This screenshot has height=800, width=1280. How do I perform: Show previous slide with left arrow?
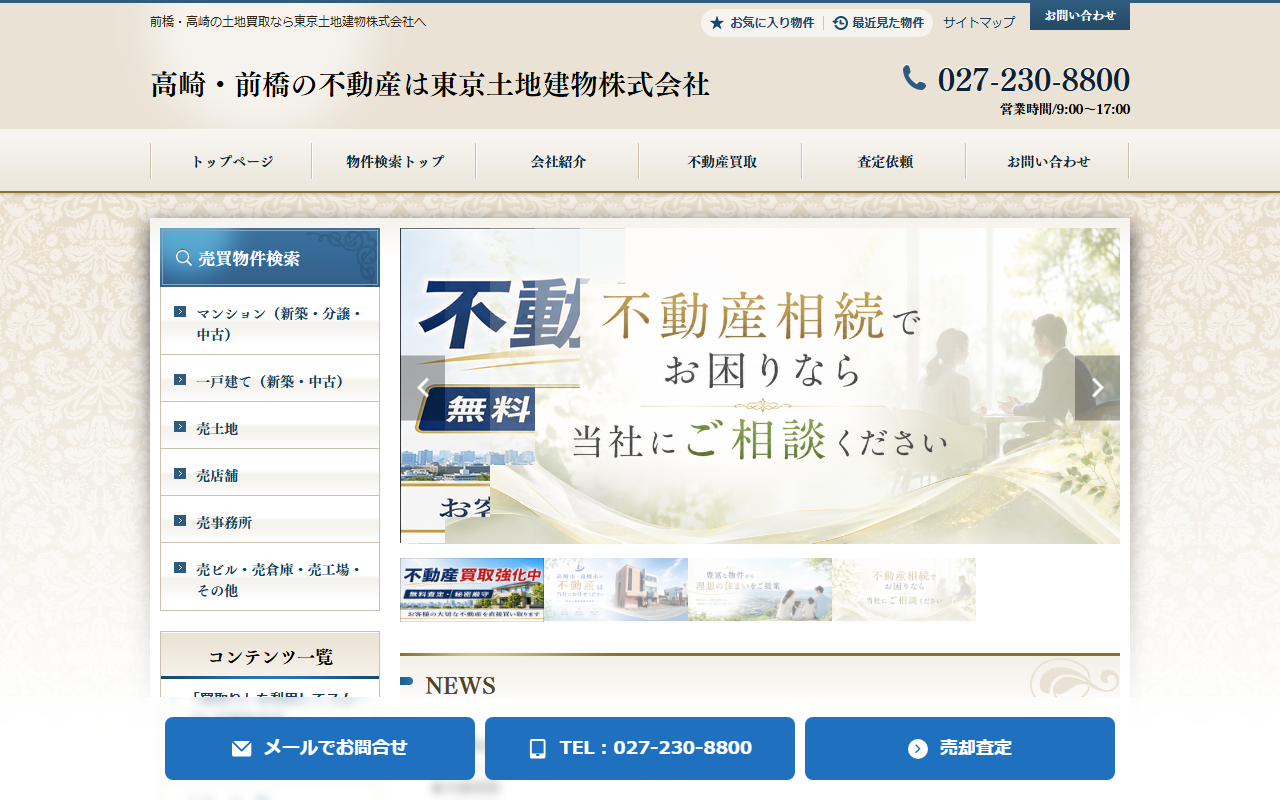click(422, 388)
